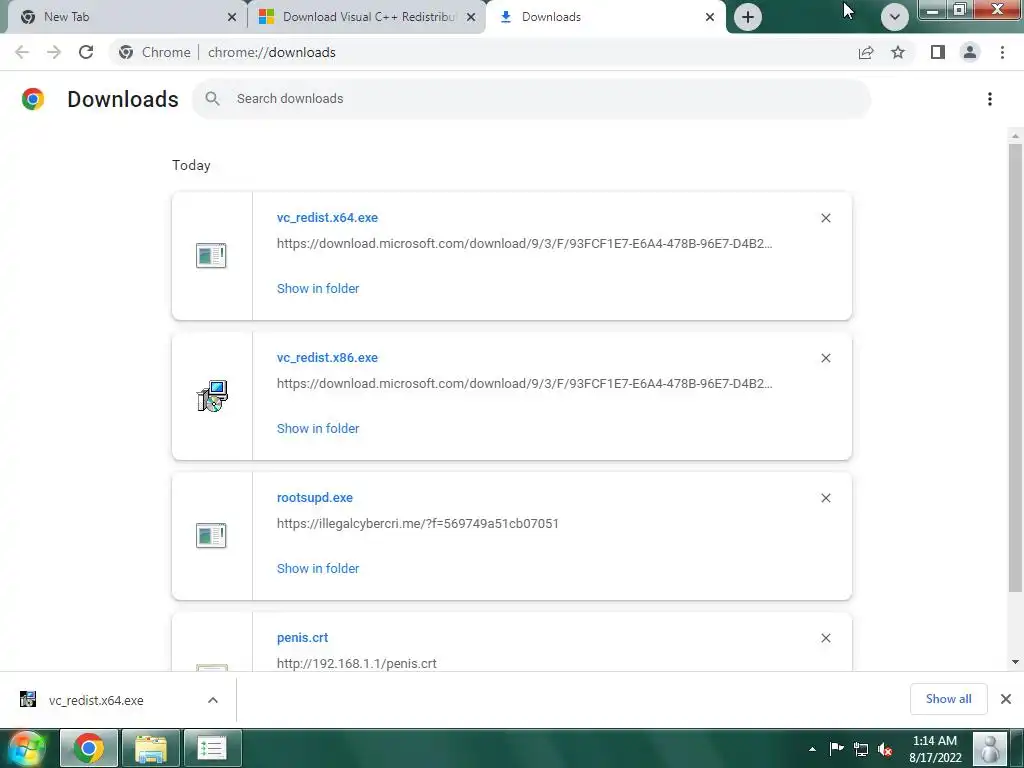
Task: Open the Windows Start menu
Action: (25, 748)
